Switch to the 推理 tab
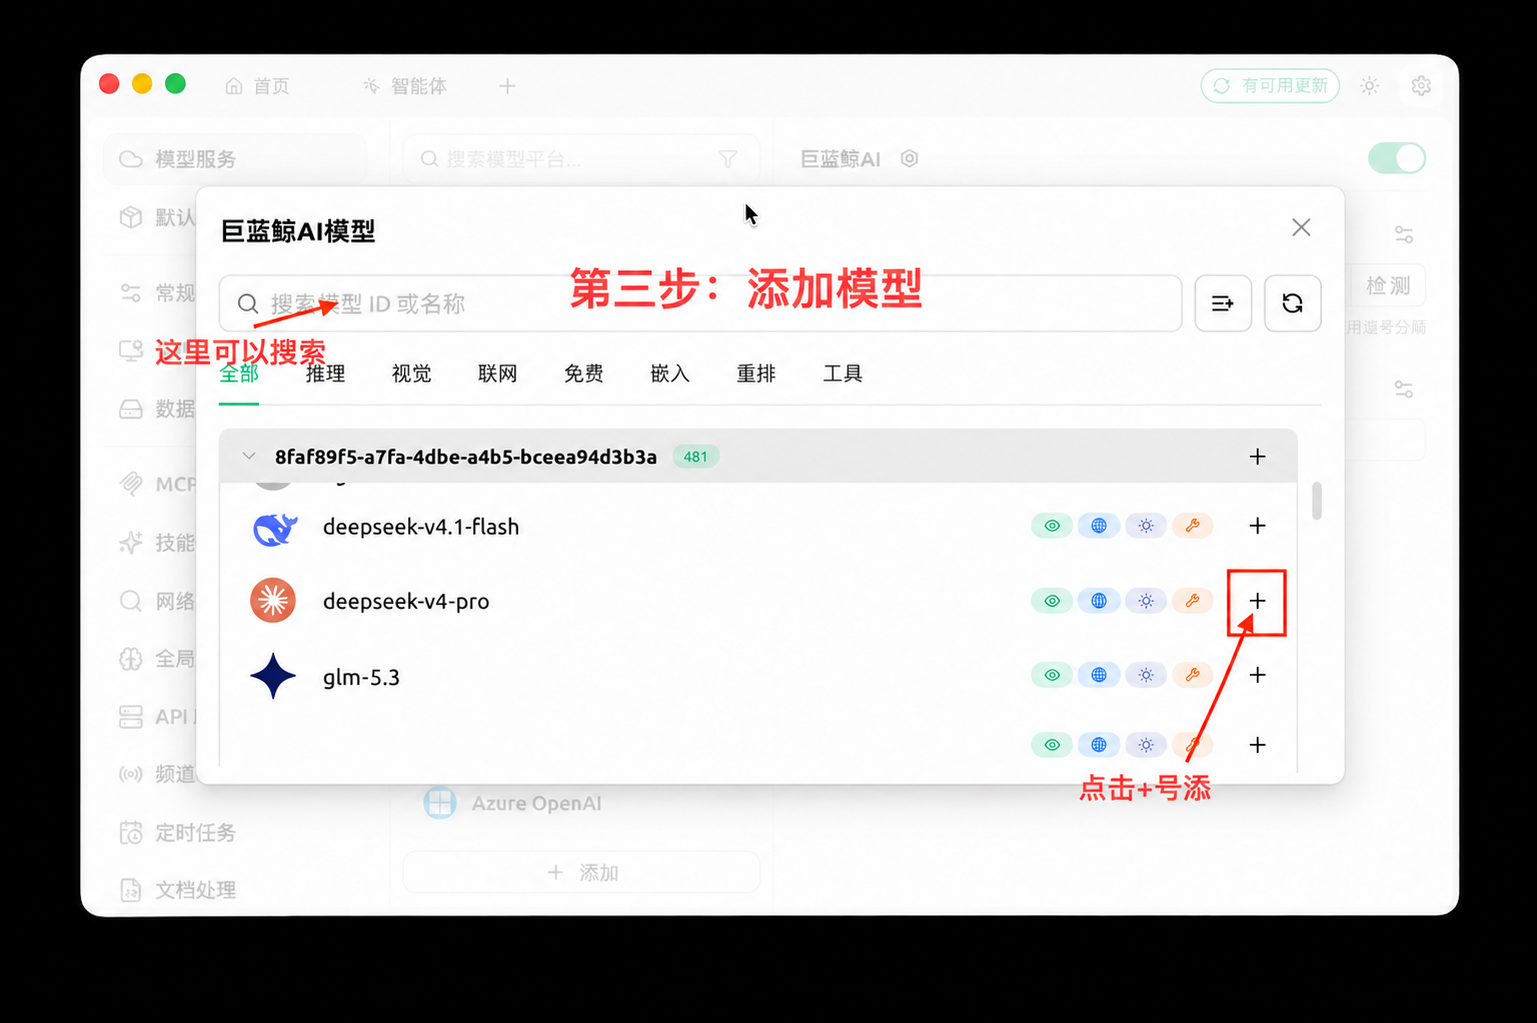The height and width of the screenshot is (1023, 1537). [x=325, y=374]
